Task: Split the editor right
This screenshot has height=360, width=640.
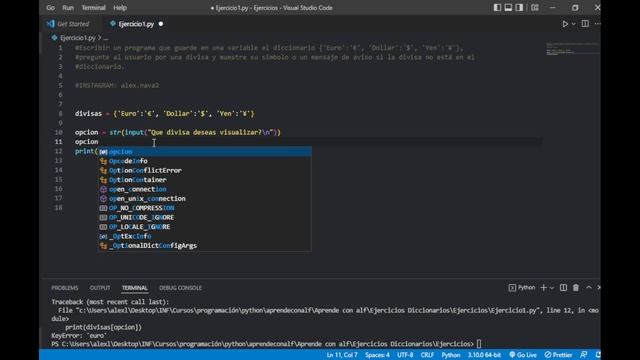Action: tap(585, 24)
